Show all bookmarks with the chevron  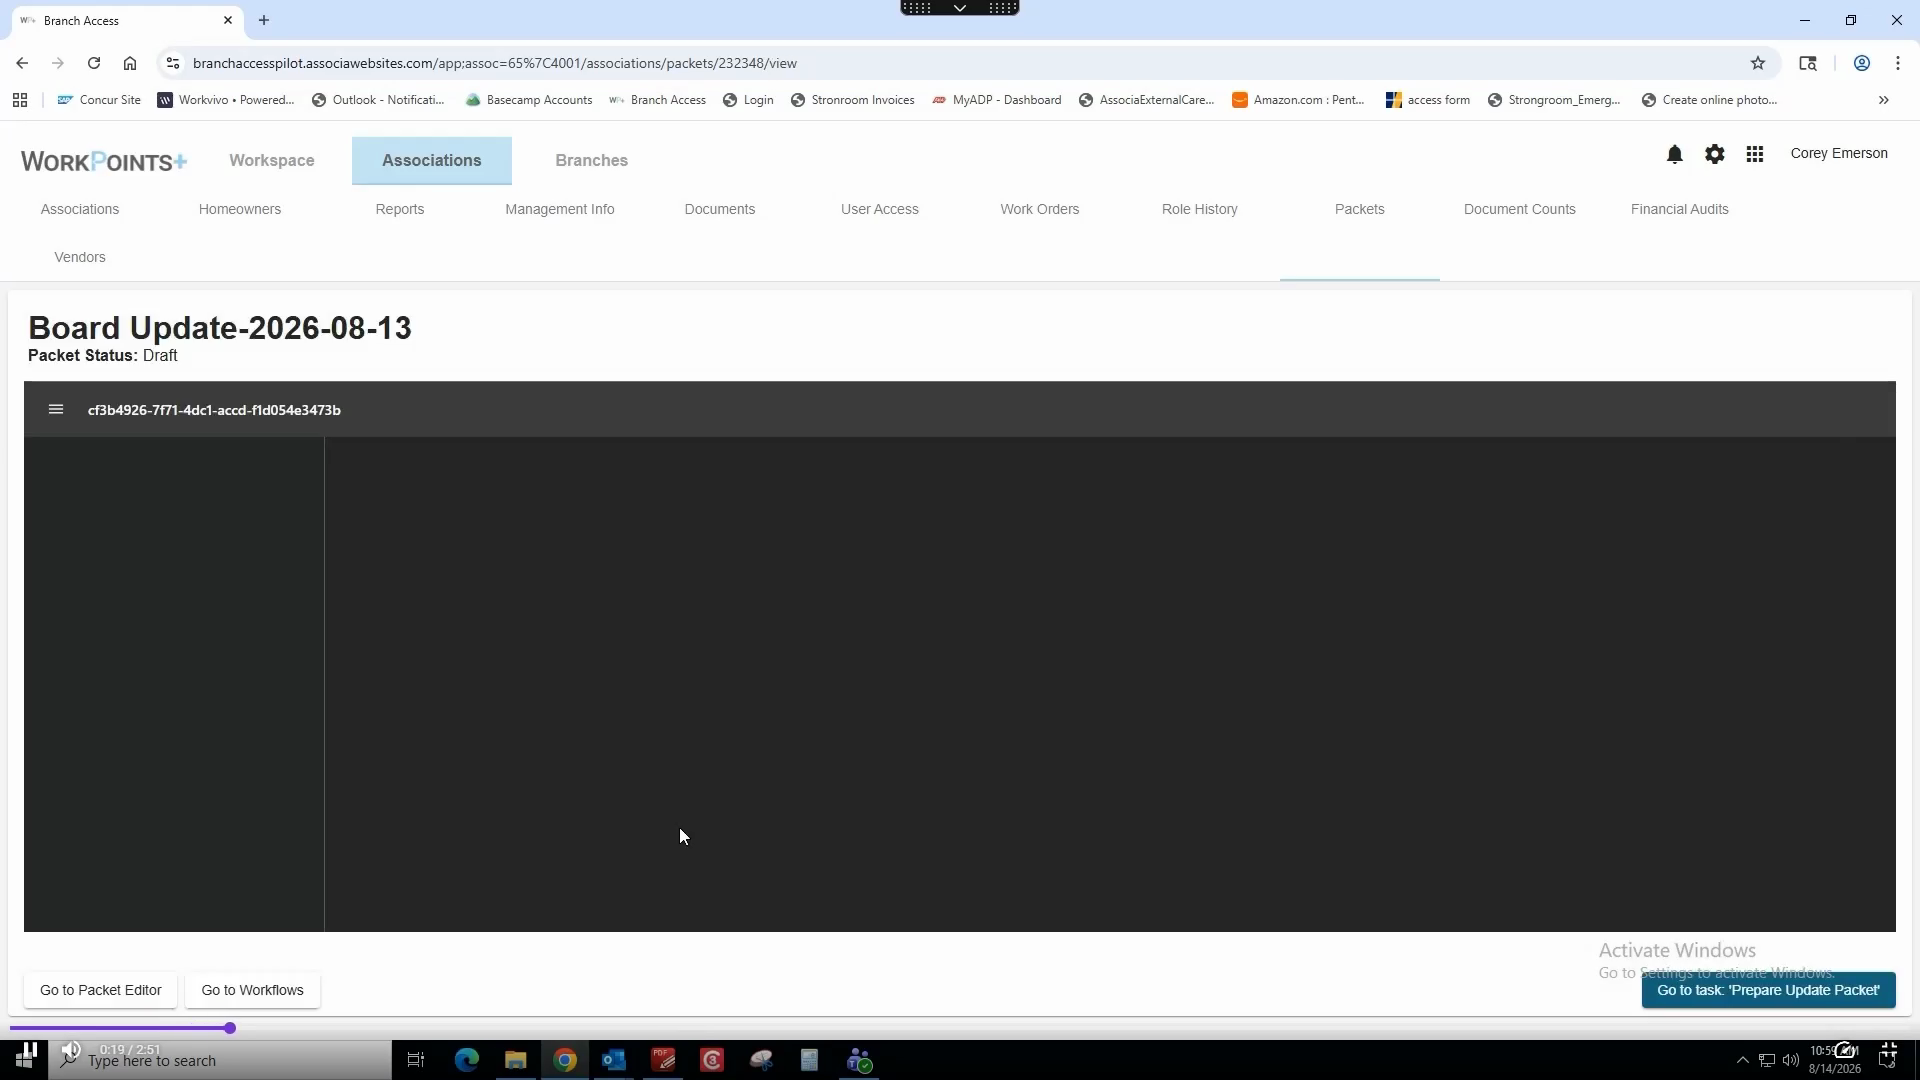click(1884, 100)
